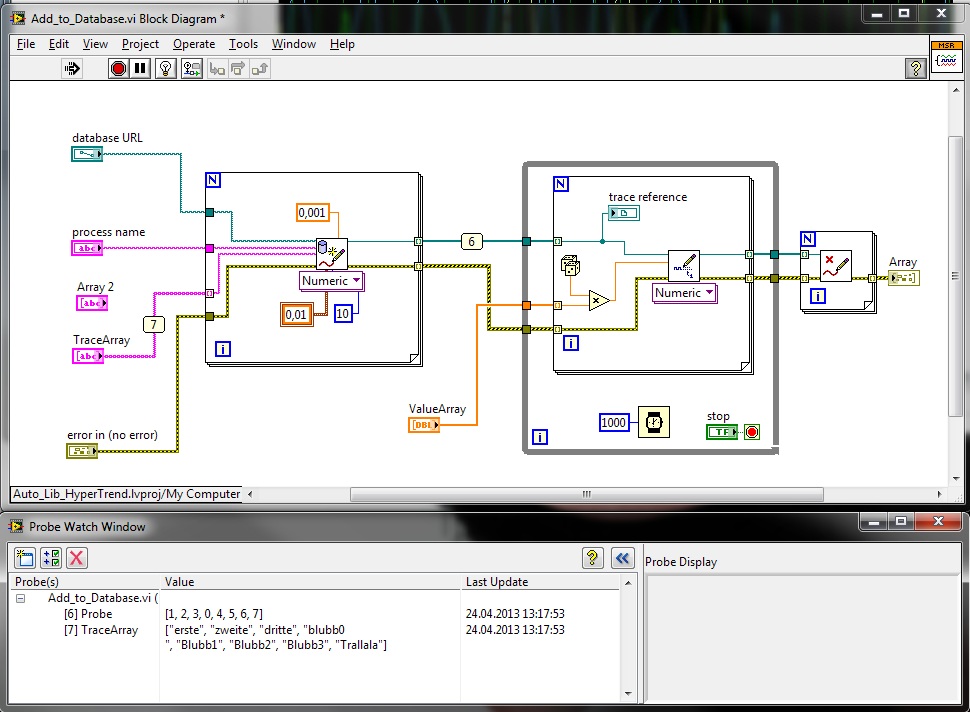Viewport: 970px width, 712px height.
Task: Collapse the Probe Display pane with double arrows
Action: [622, 558]
